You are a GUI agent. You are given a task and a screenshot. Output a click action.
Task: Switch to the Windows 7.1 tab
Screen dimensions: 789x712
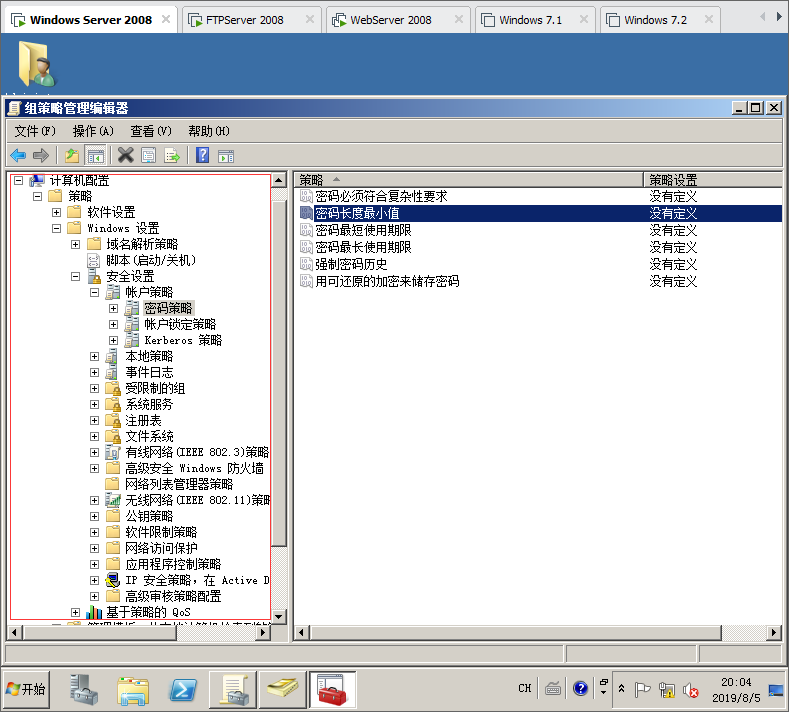[535, 20]
